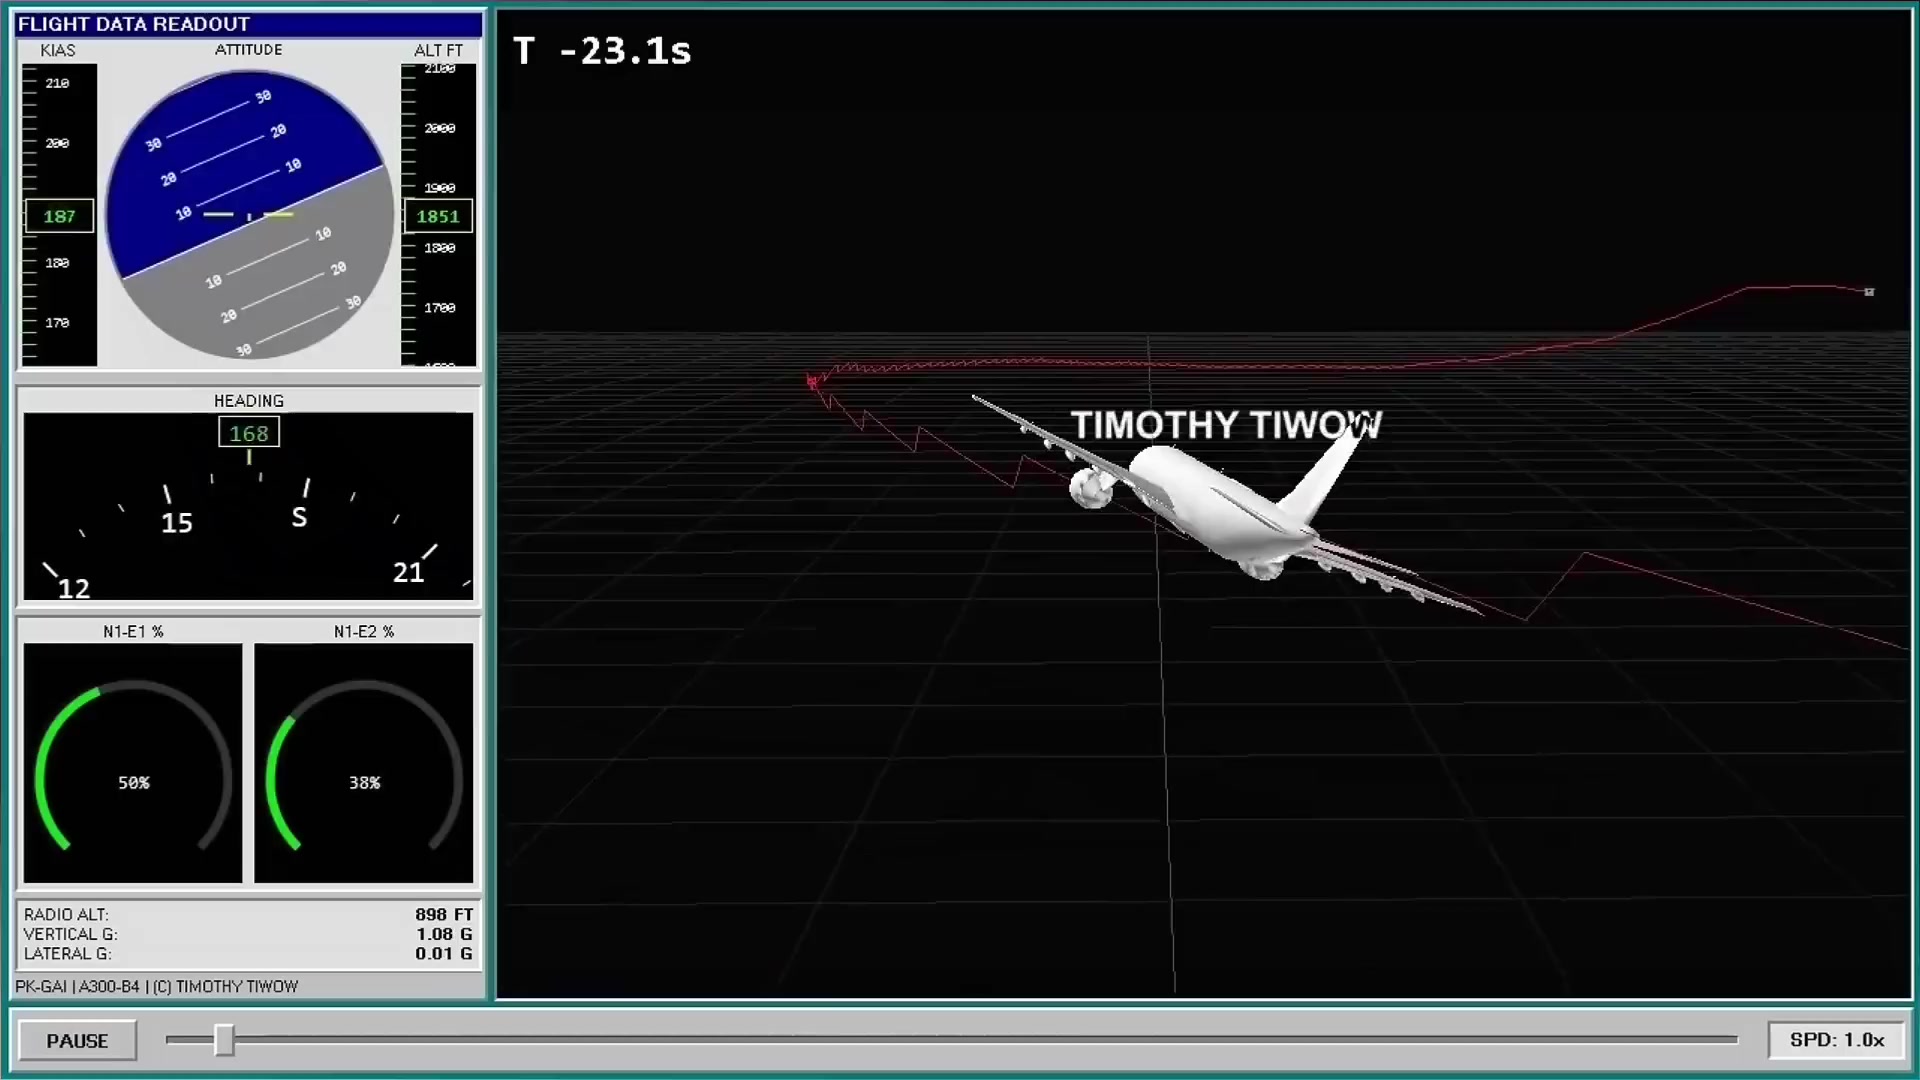
Task: Click the heading readout box showing 168
Action: tap(249, 433)
